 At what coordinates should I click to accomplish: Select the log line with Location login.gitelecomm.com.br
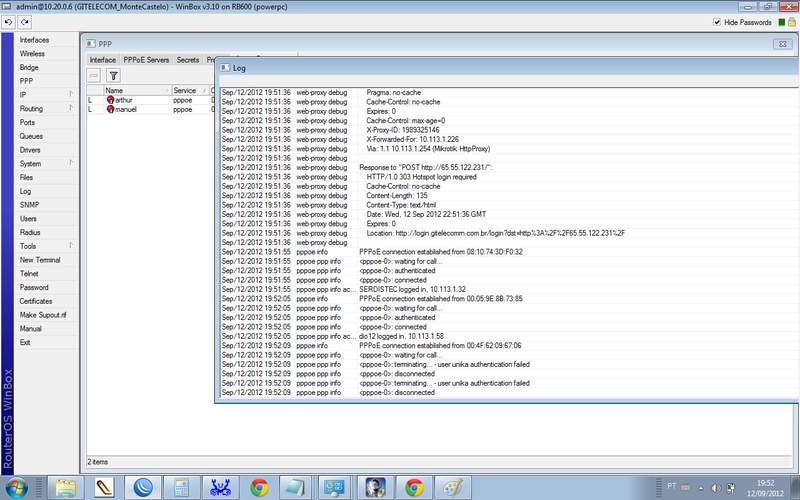tap(495, 233)
